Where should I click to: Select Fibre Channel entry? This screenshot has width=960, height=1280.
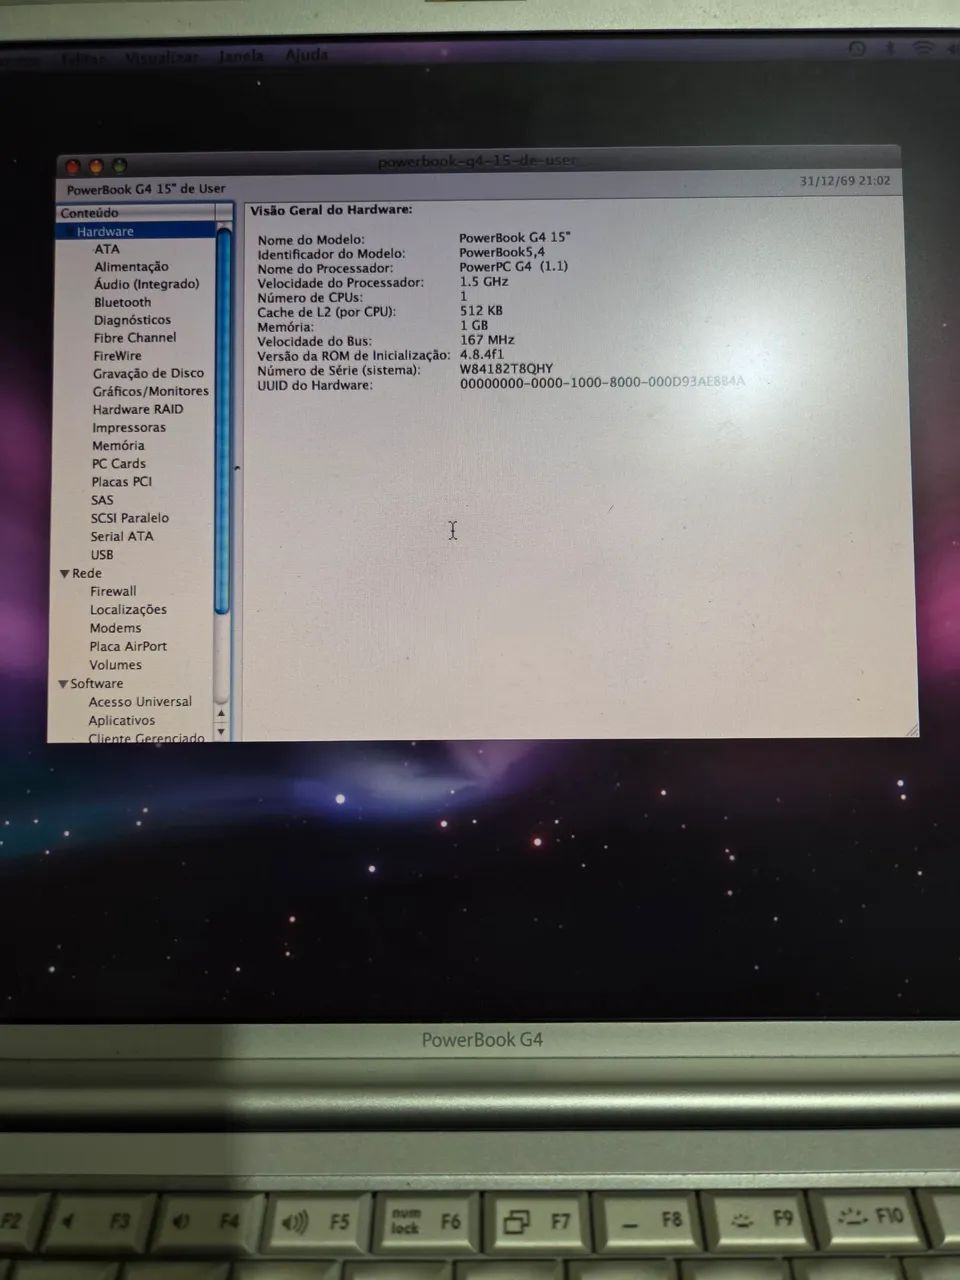[134, 338]
